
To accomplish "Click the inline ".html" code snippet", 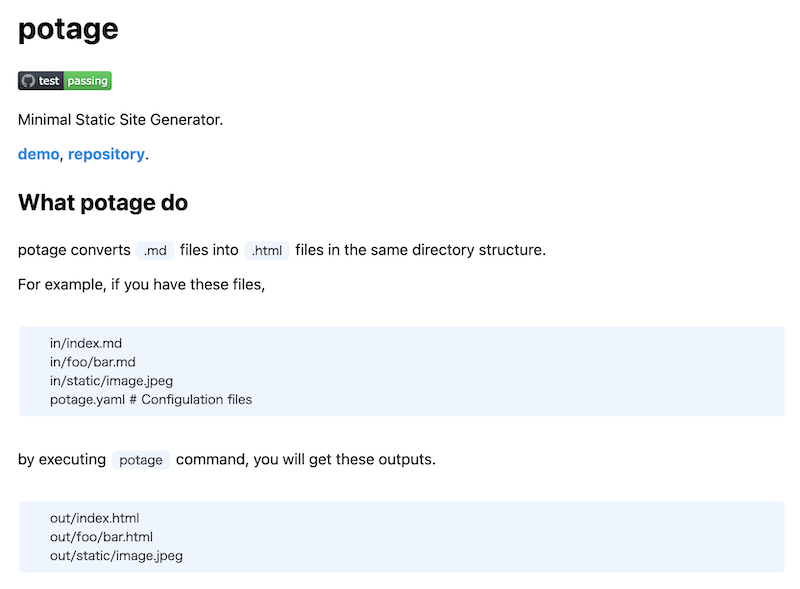I will tap(267, 251).
